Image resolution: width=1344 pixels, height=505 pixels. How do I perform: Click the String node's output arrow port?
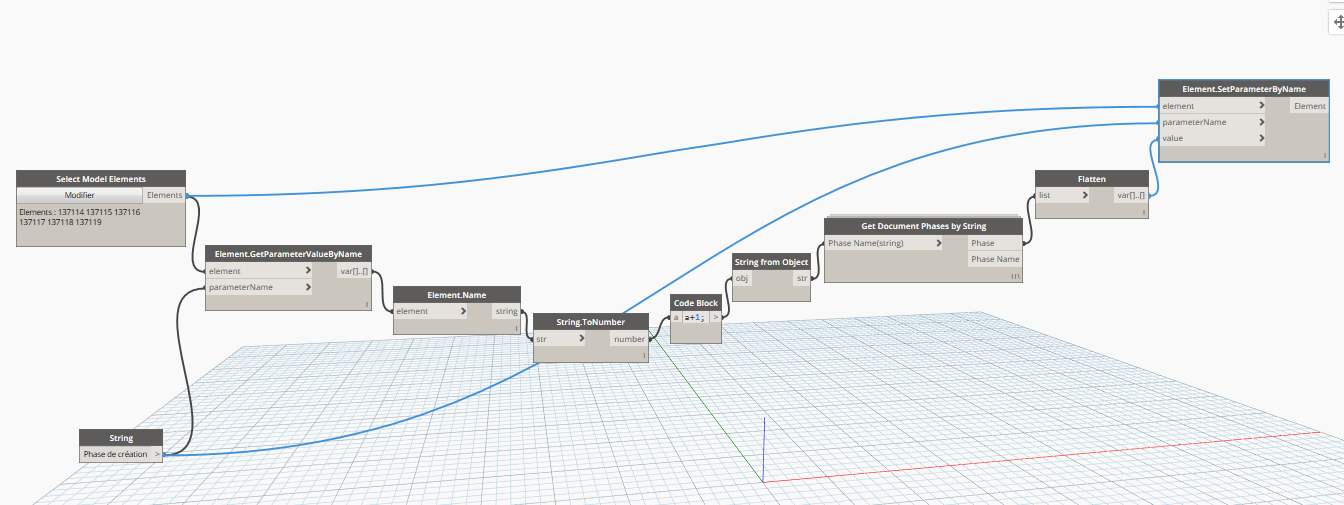tap(157, 454)
